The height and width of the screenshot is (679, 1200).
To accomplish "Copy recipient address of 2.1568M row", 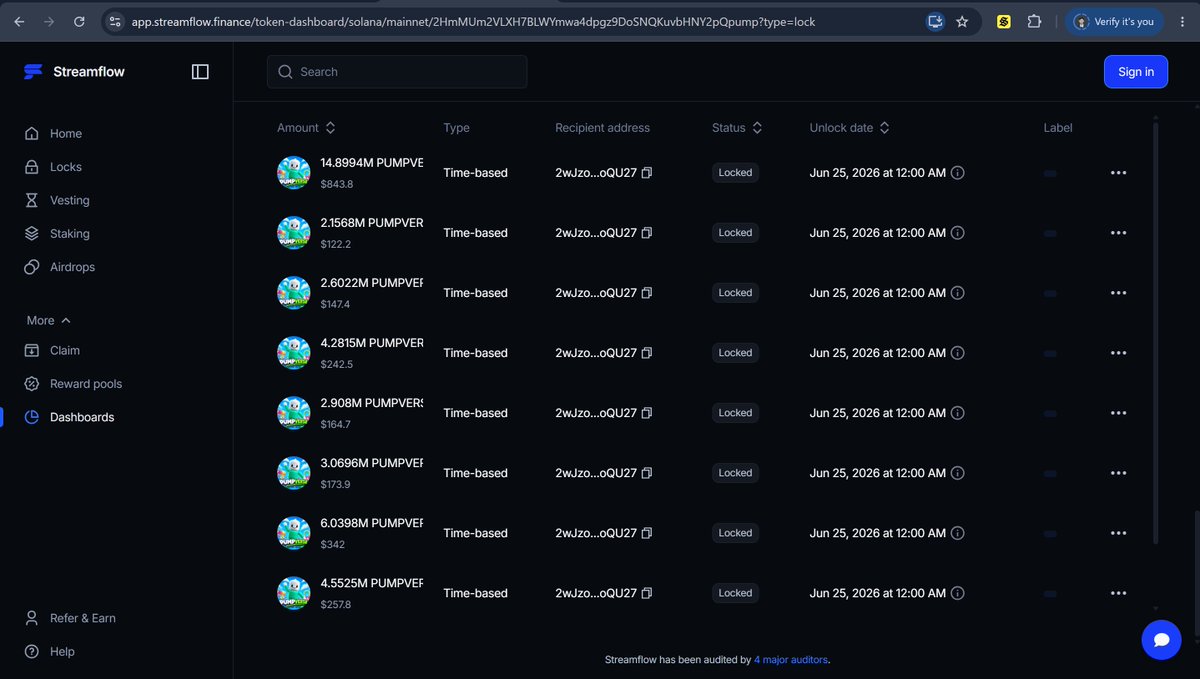I will pyautogui.click(x=647, y=233).
